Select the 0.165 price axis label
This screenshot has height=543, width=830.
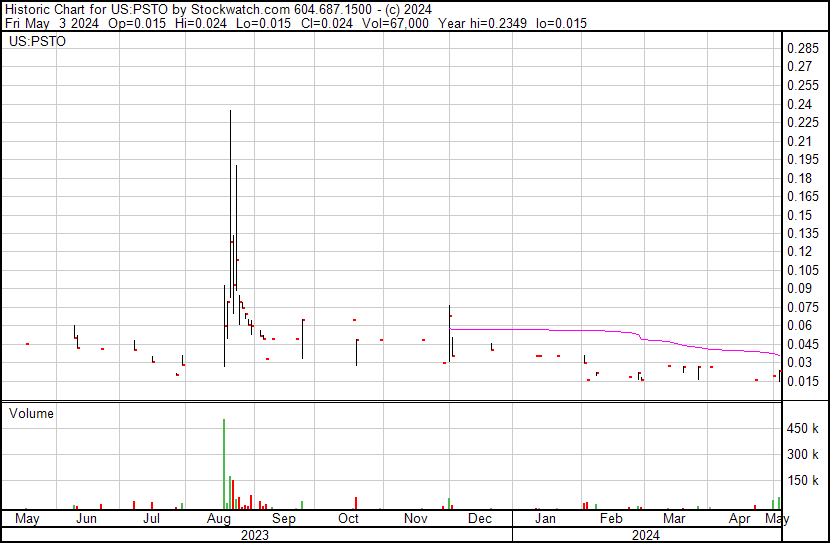point(802,196)
